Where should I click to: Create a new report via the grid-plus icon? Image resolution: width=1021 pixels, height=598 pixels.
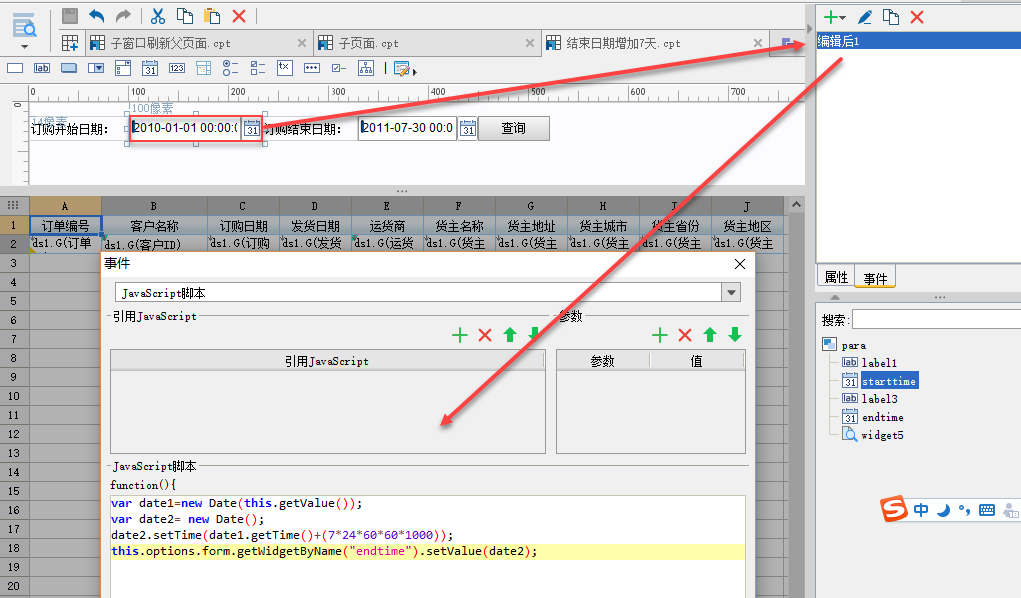click(x=70, y=43)
